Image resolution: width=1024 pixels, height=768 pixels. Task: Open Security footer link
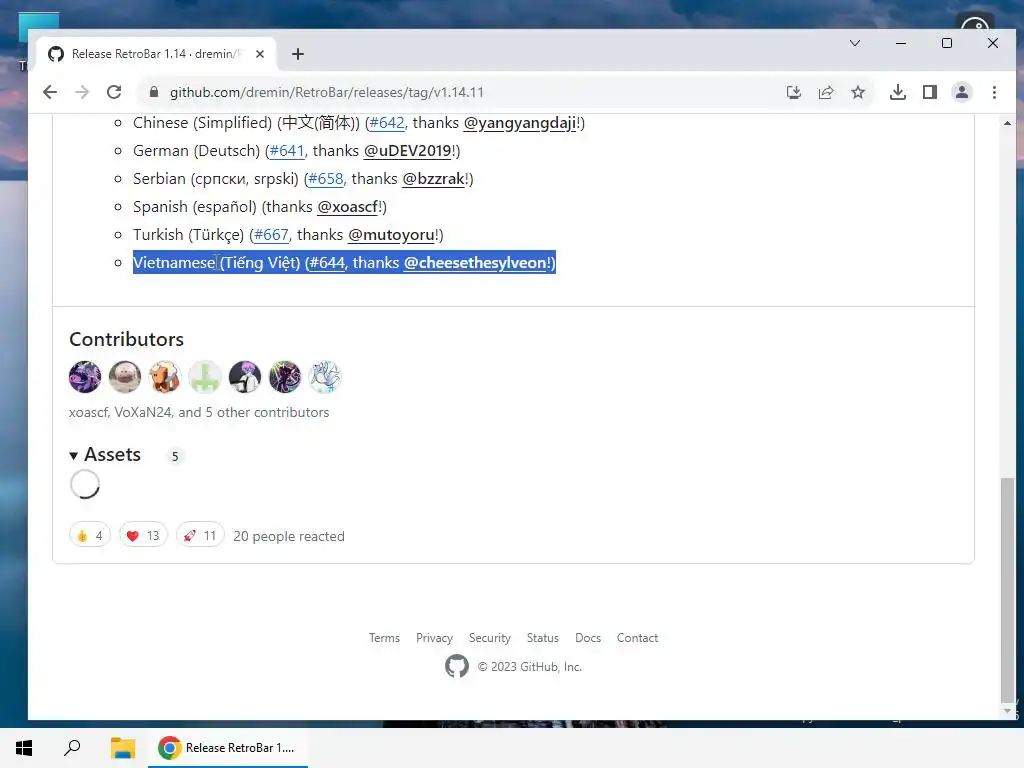tap(490, 638)
